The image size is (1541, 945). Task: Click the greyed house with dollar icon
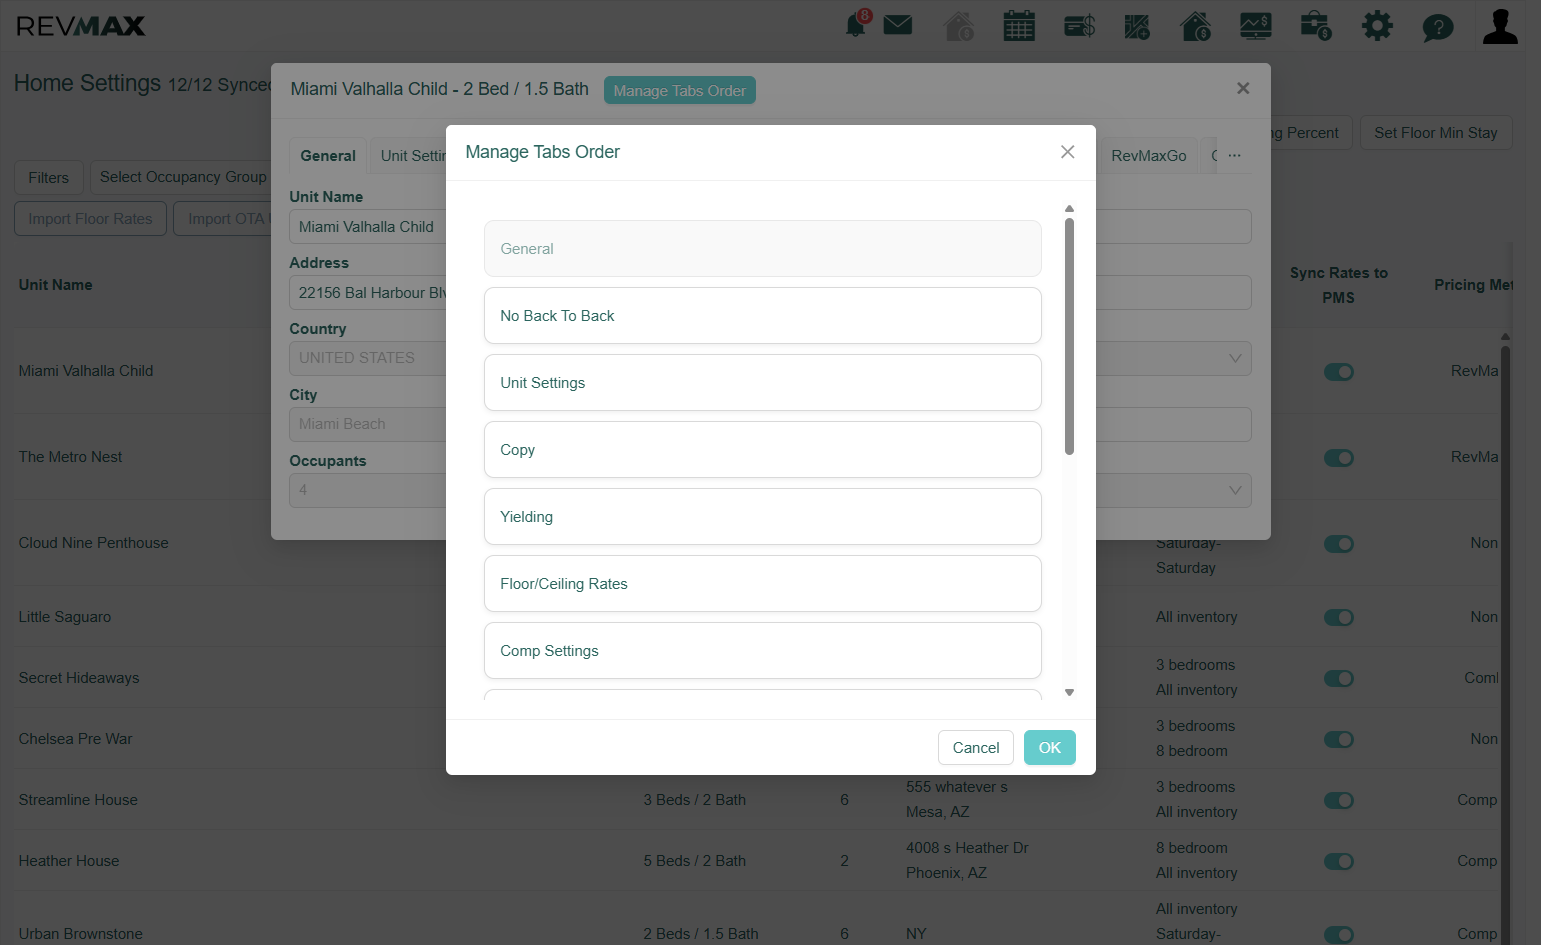959,26
